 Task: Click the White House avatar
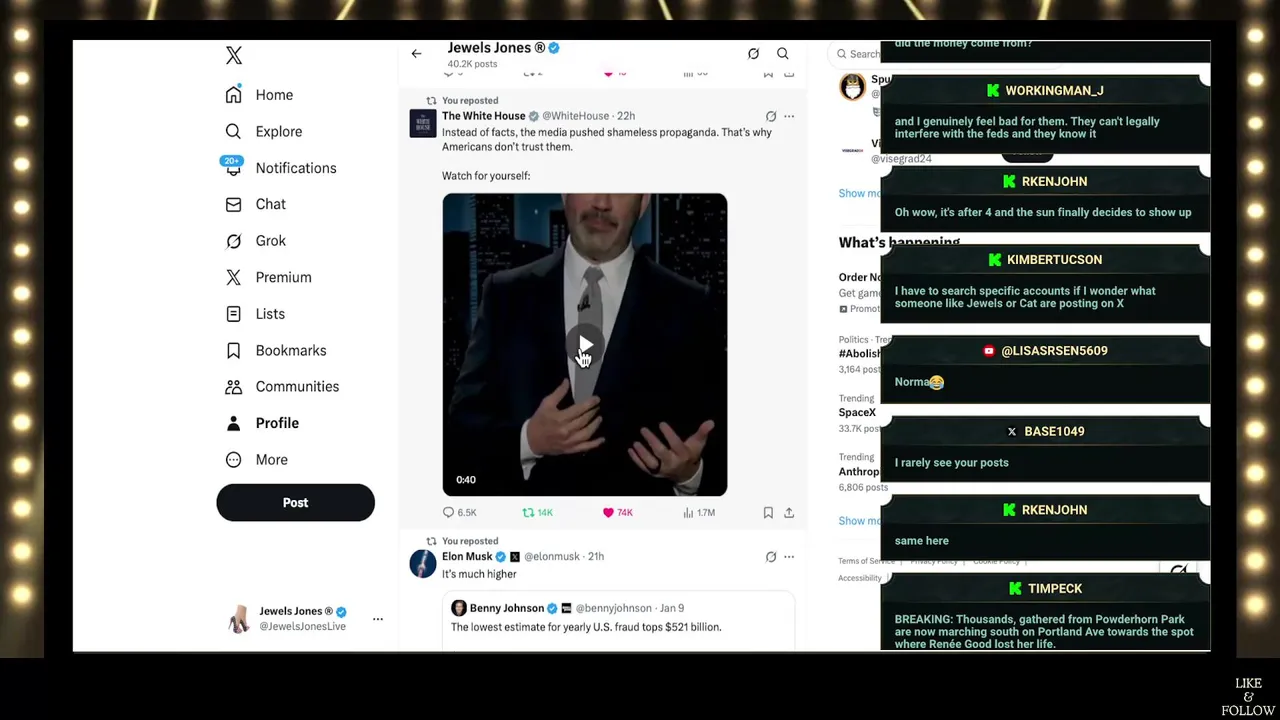point(423,123)
